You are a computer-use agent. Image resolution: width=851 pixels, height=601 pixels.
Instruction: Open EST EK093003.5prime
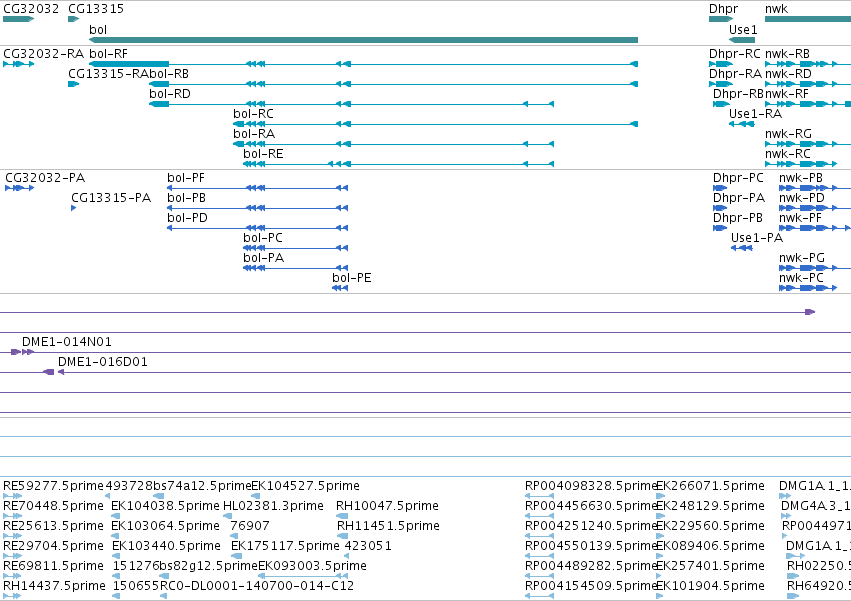pyautogui.click(x=312, y=566)
